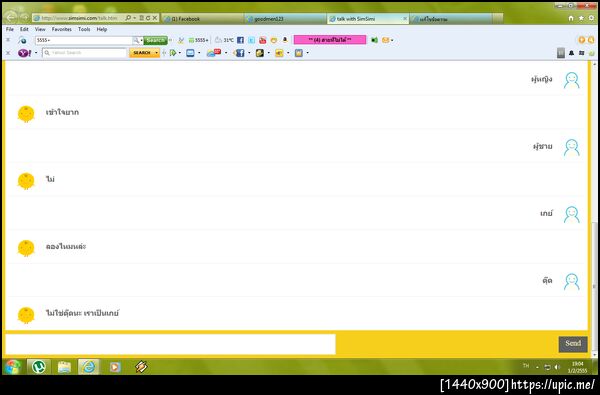Click the weather 31°C toolbar item
The width and height of the screenshot is (600, 395).
[x=224, y=40]
